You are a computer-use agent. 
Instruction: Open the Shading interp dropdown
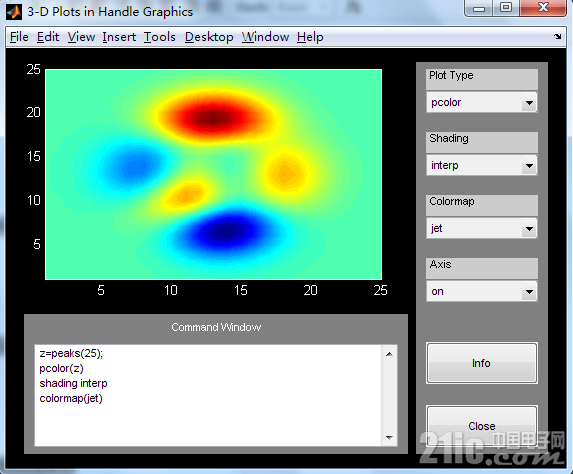[x=482, y=165]
